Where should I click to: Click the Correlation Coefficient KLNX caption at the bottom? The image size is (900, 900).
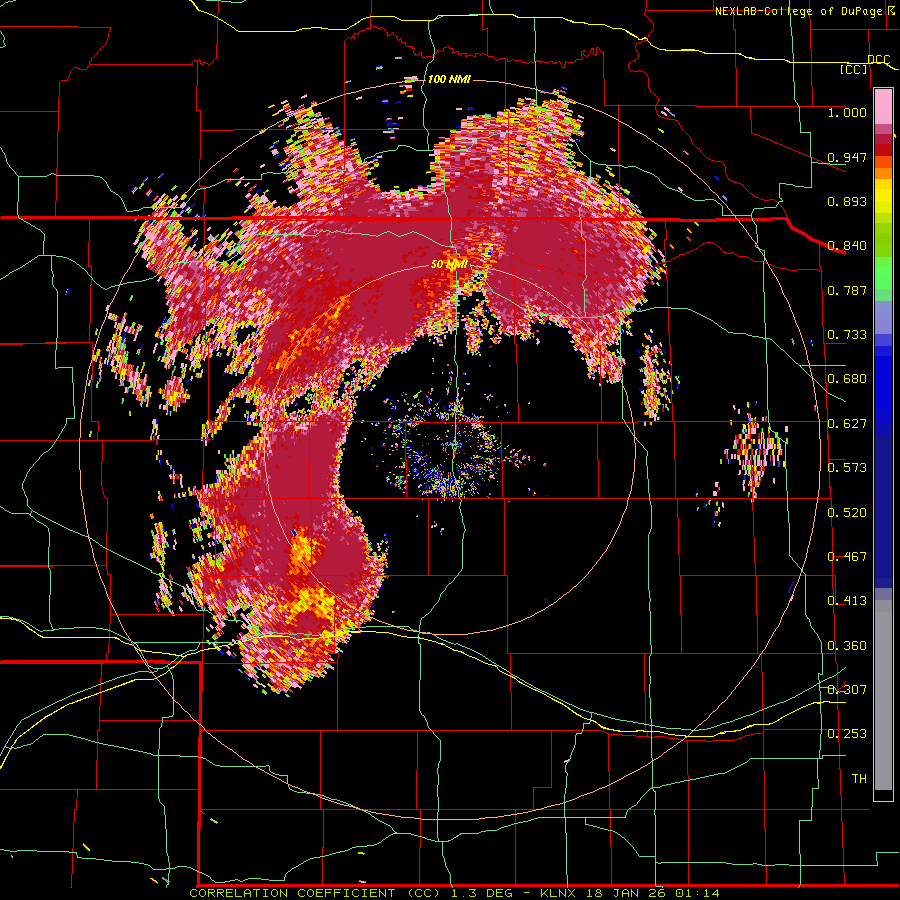[455, 893]
